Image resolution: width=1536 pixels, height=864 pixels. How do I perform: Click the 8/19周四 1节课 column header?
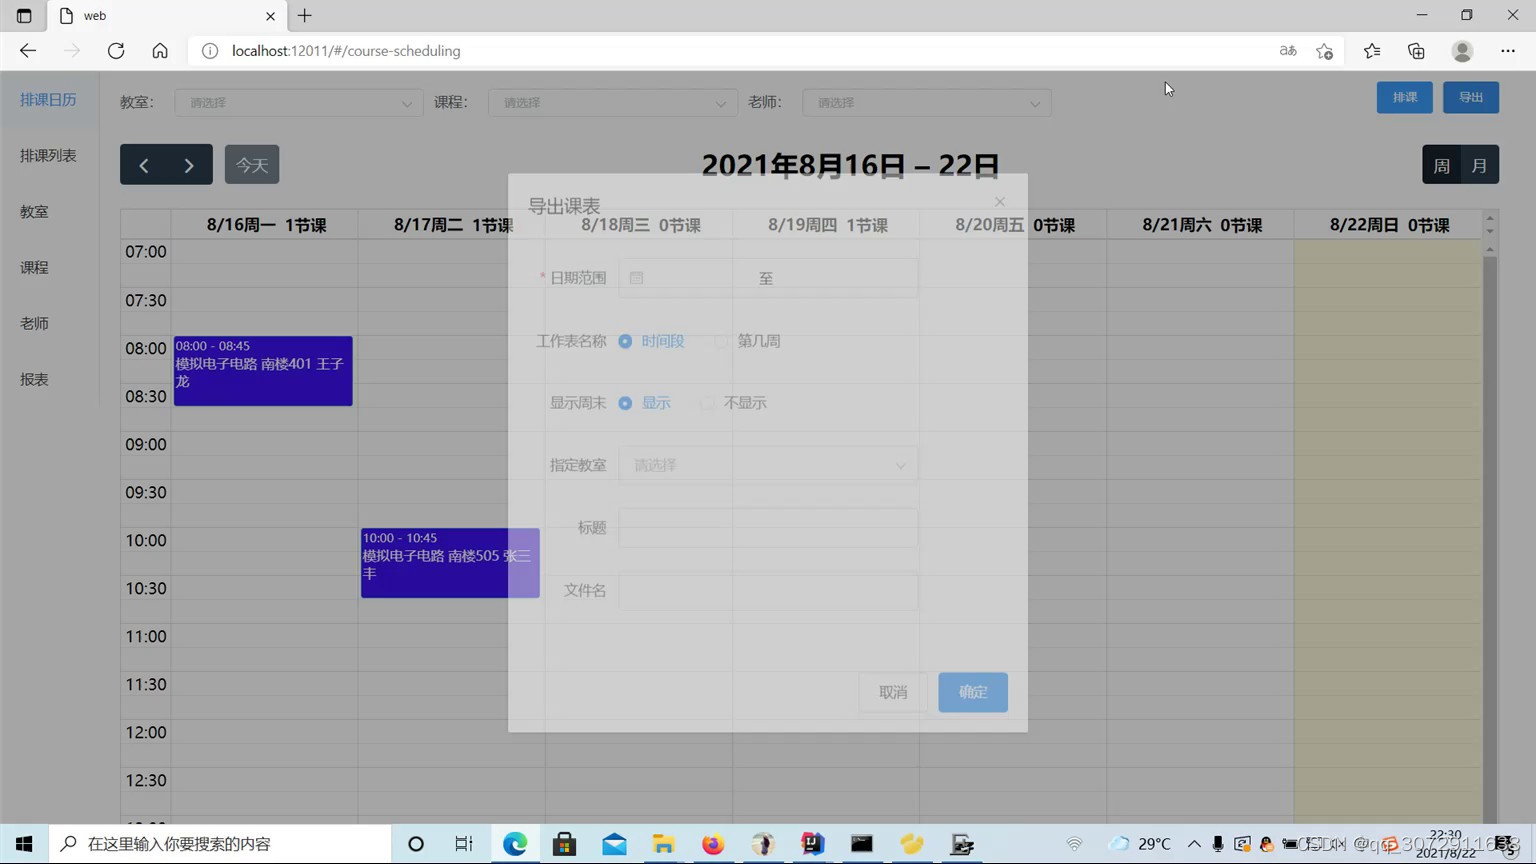pos(827,225)
